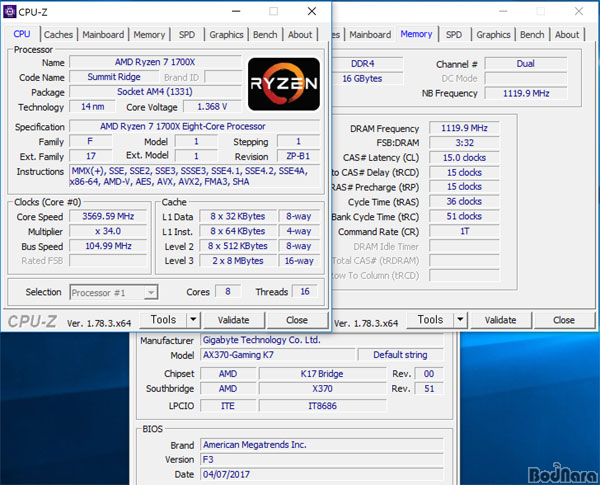The height and width of the screenshot is (485, 600).
Task: Minimize the front CPU-Z window
Action: (236, 11)
